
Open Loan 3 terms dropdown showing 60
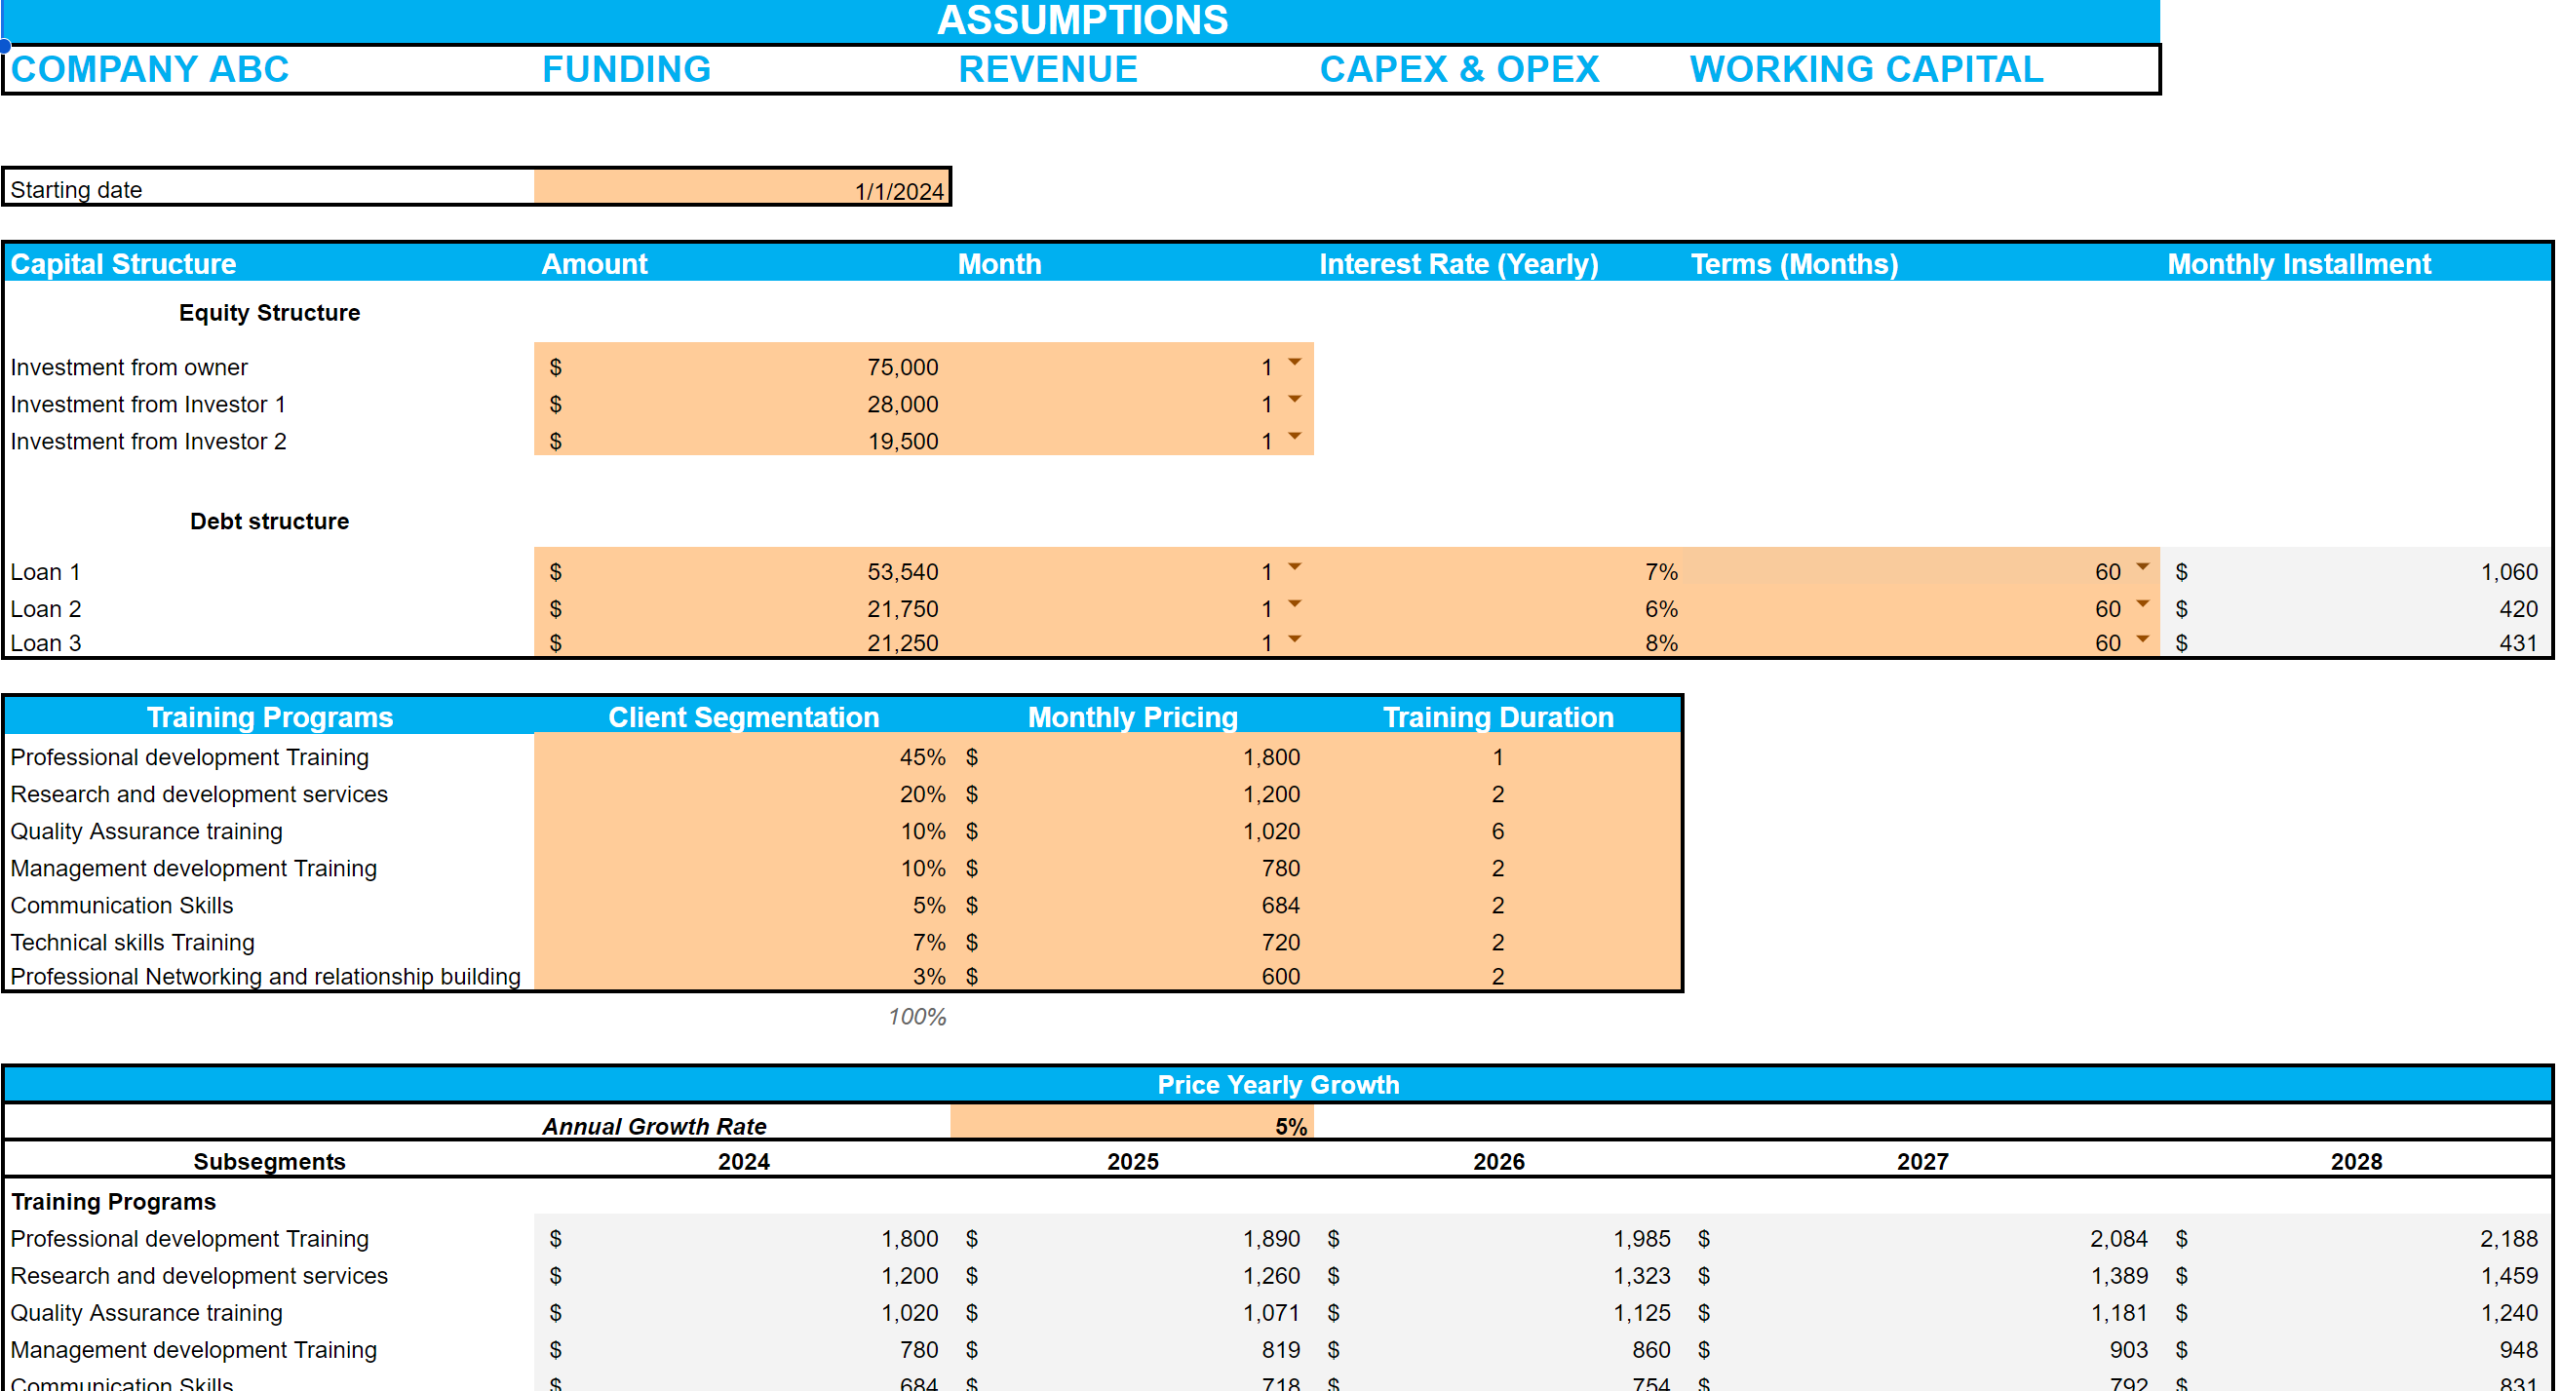(2142, 640)
